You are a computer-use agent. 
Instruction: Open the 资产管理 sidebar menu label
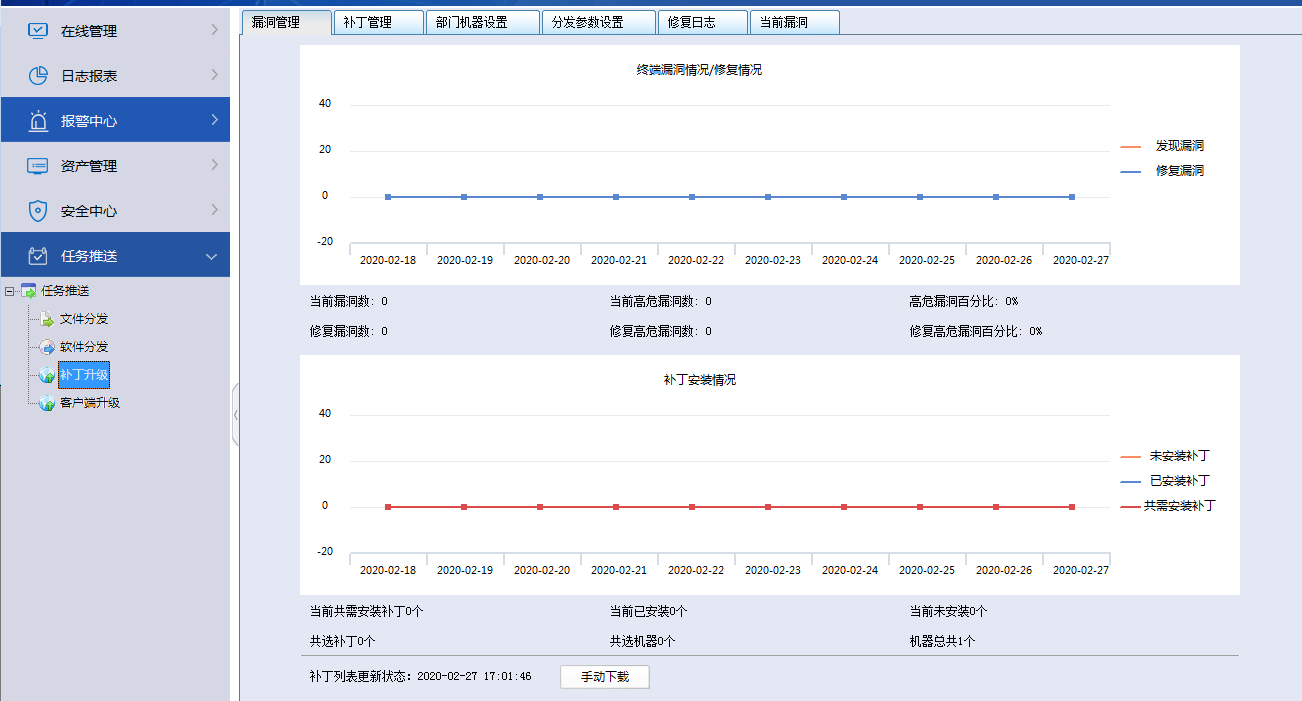[89, 166]
